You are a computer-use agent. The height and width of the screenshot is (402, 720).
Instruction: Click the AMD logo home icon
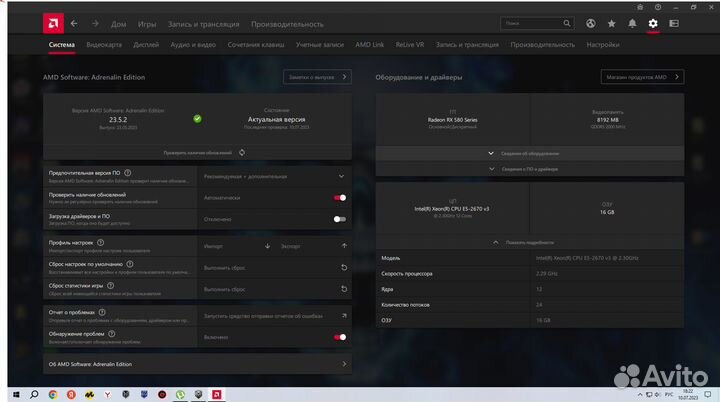(x=53, y=23)
